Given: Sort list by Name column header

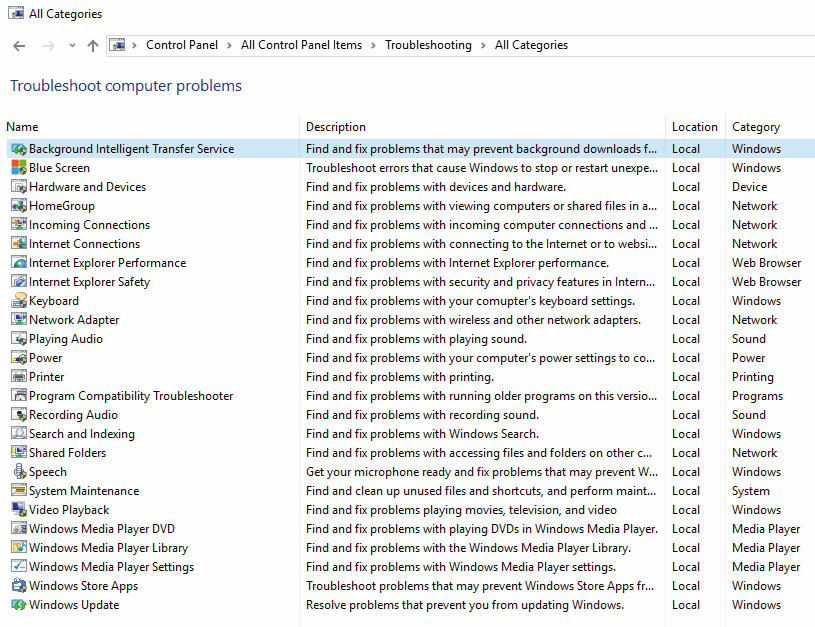Looking at the screenshot, I should point(22,127).
